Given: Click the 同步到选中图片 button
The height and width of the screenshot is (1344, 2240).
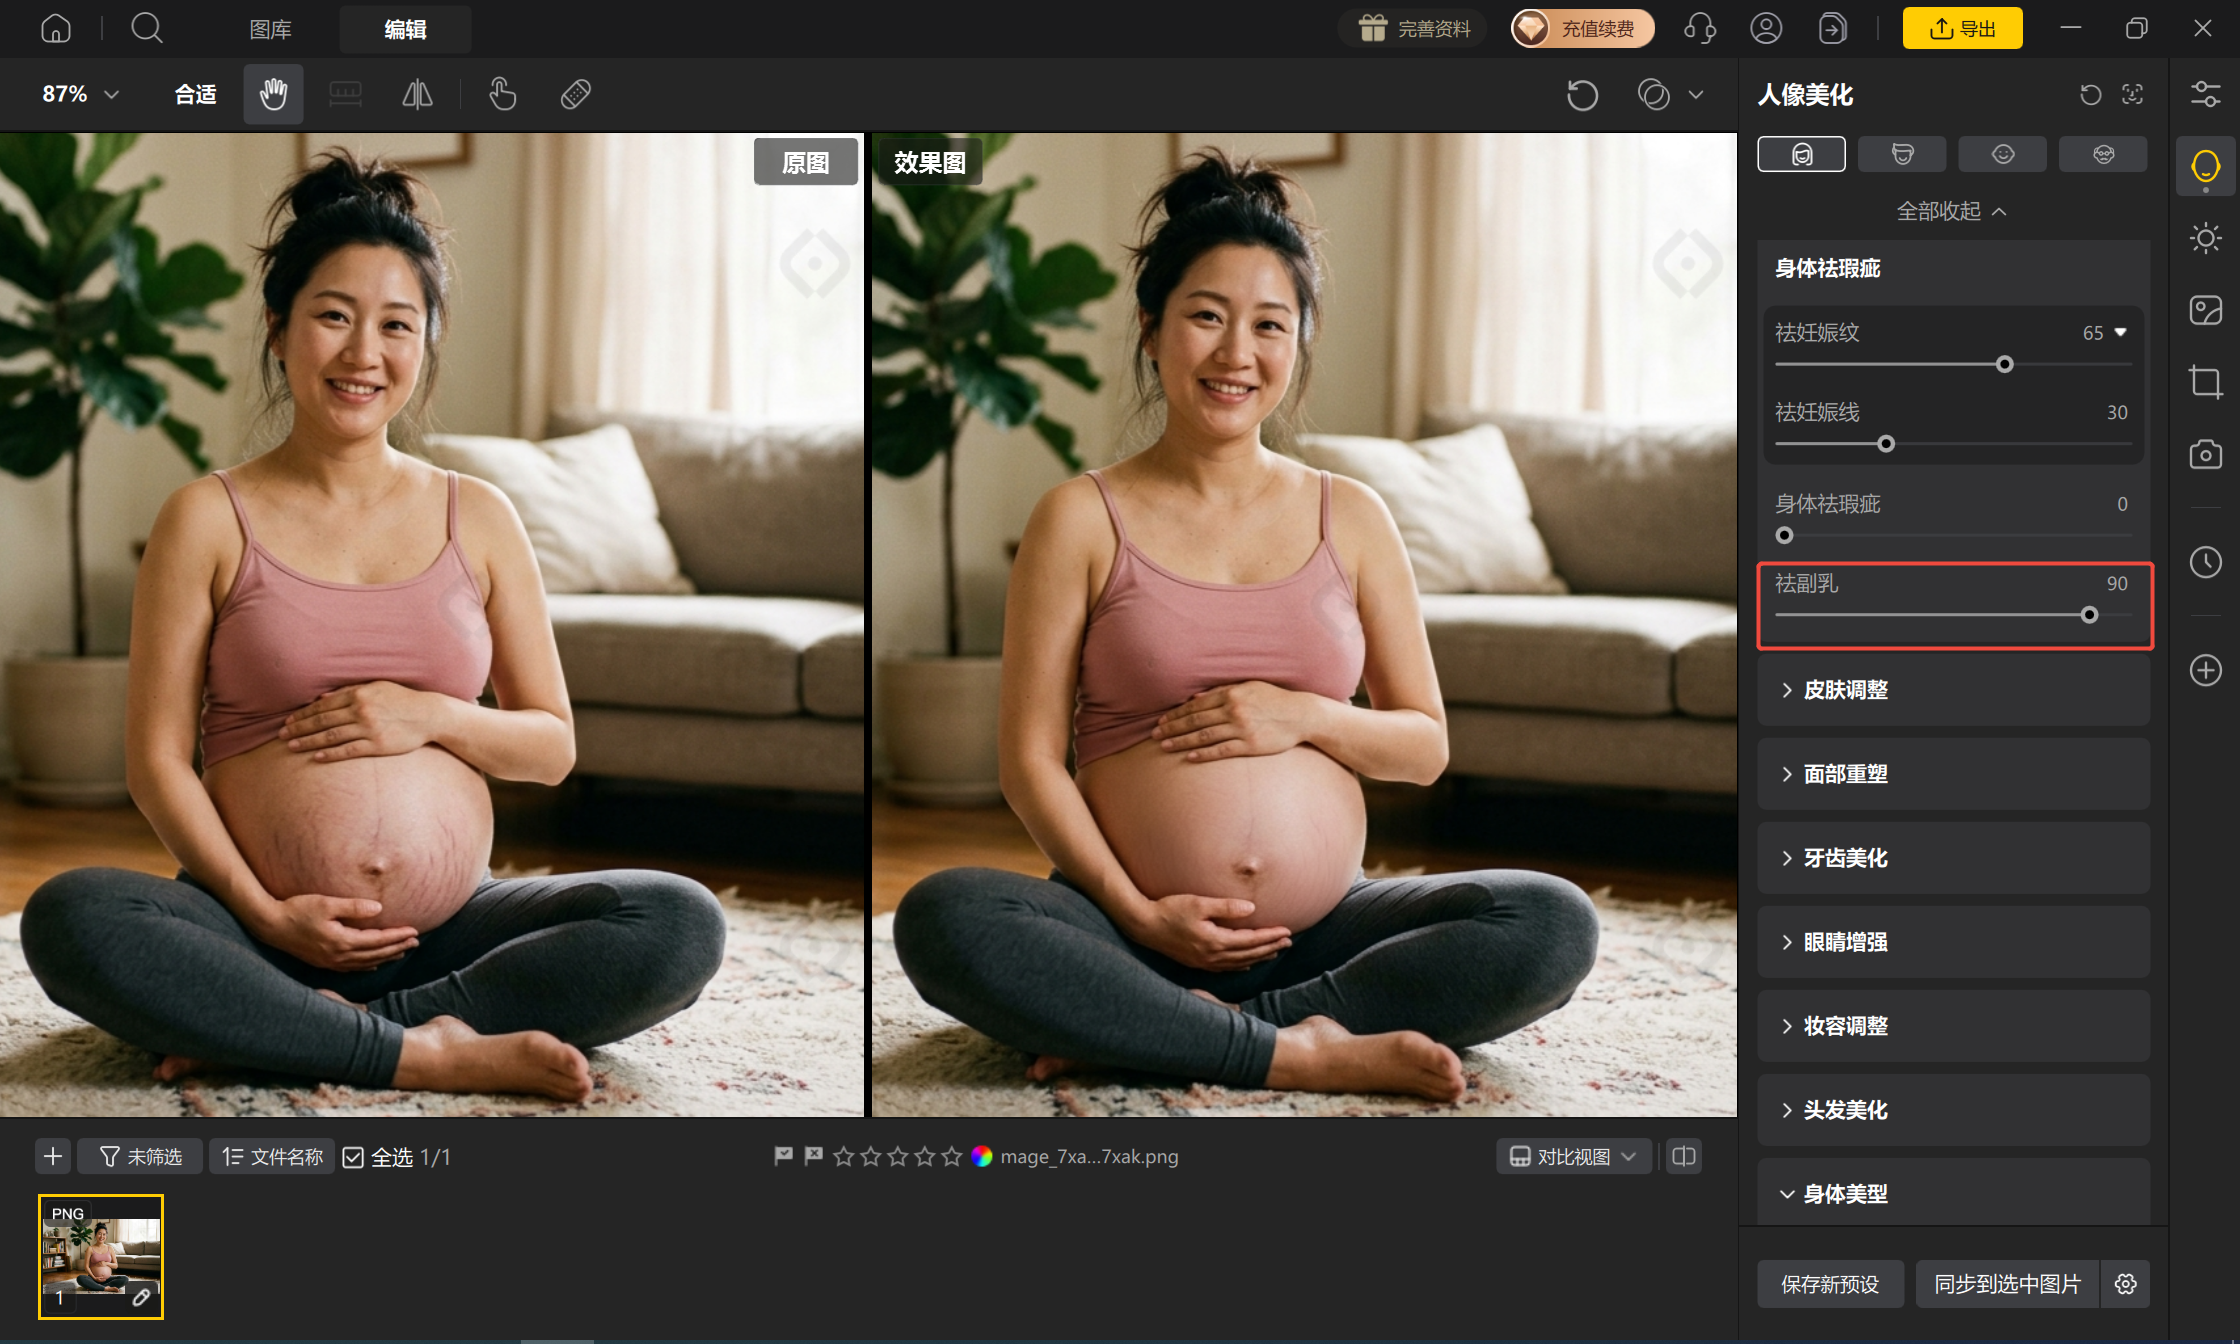Looking at the screenshot, I should click(2008, 1284).
